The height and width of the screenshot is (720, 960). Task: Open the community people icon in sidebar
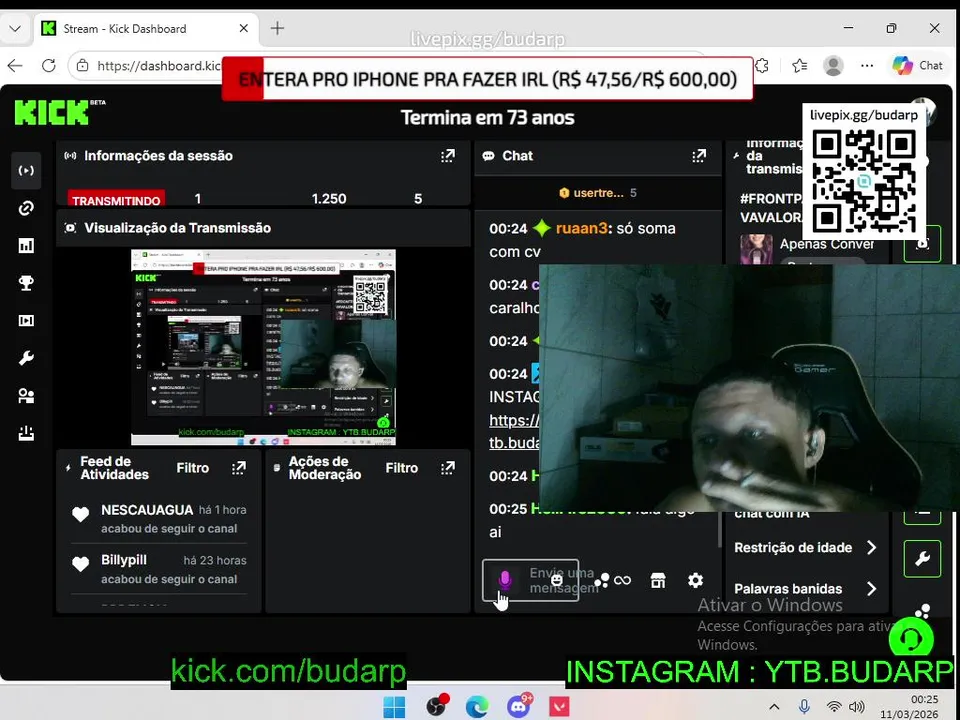coord(26,396)
